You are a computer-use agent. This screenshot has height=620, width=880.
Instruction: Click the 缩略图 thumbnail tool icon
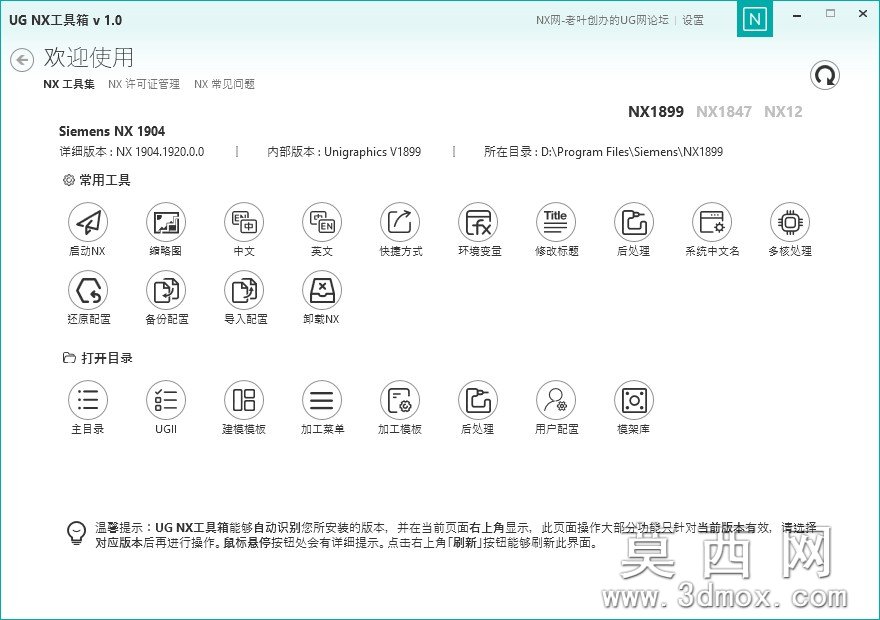pos(166,222)
